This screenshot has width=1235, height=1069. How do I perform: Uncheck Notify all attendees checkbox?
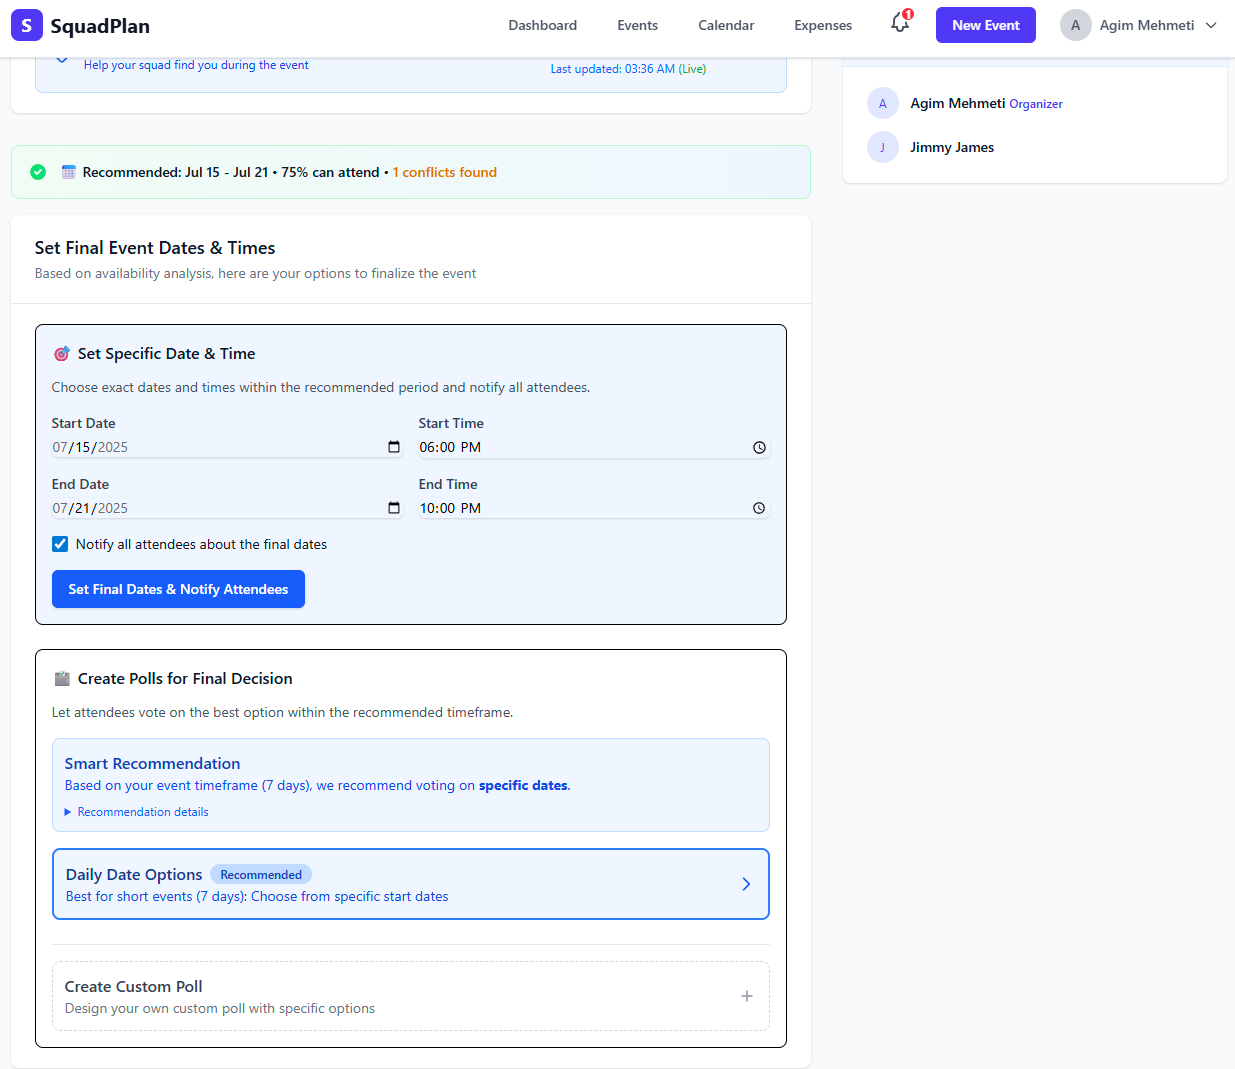click(x=60, y=544)
